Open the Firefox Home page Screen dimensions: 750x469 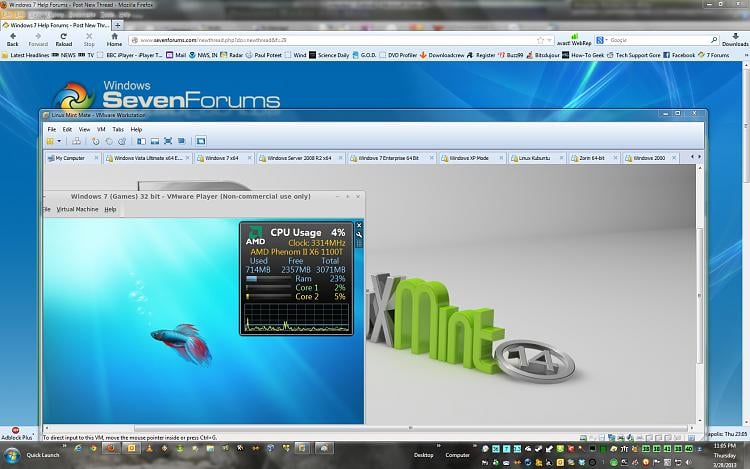[x=114, y=40]
